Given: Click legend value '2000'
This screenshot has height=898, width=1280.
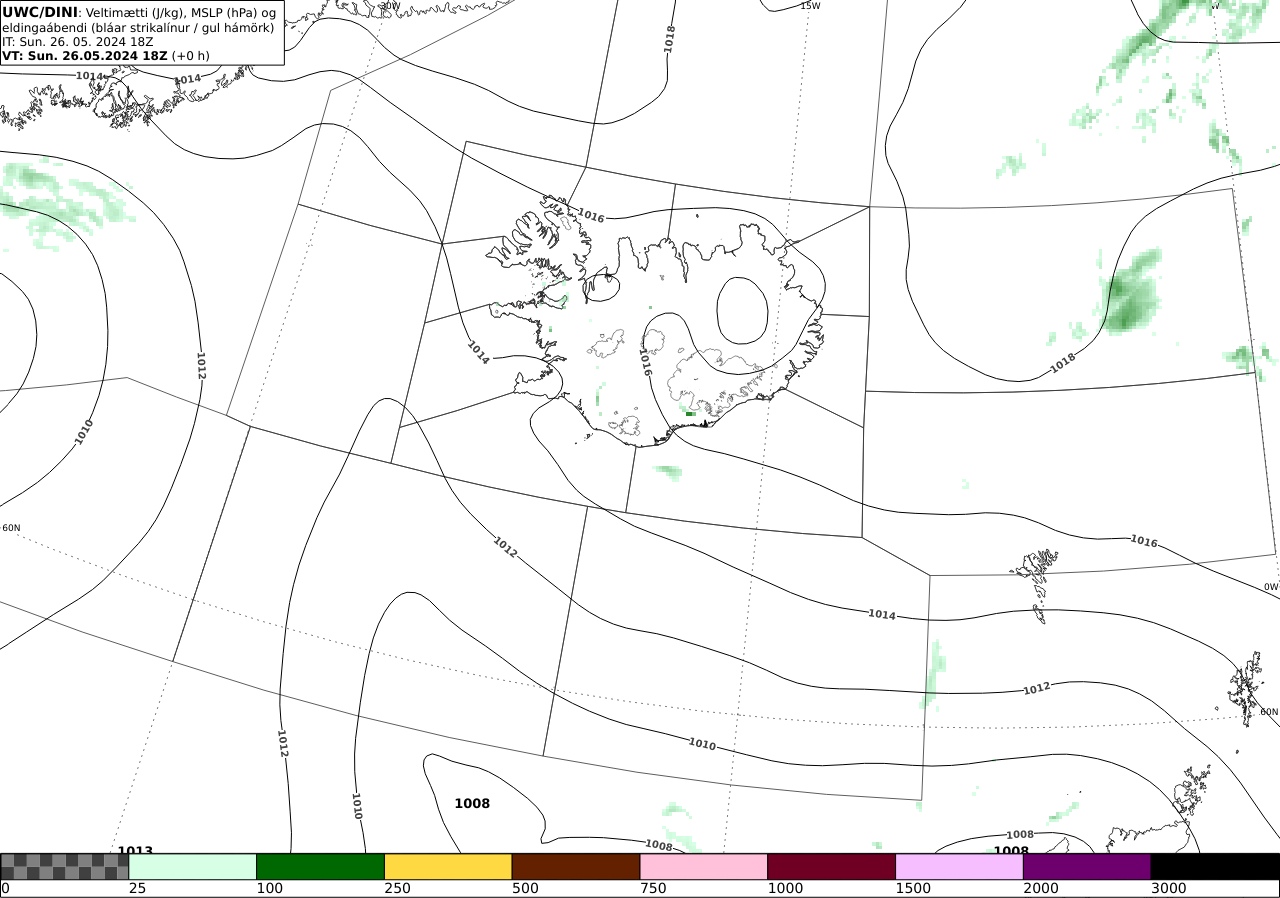Looking at the screenshot, I should coord(1041,888).
